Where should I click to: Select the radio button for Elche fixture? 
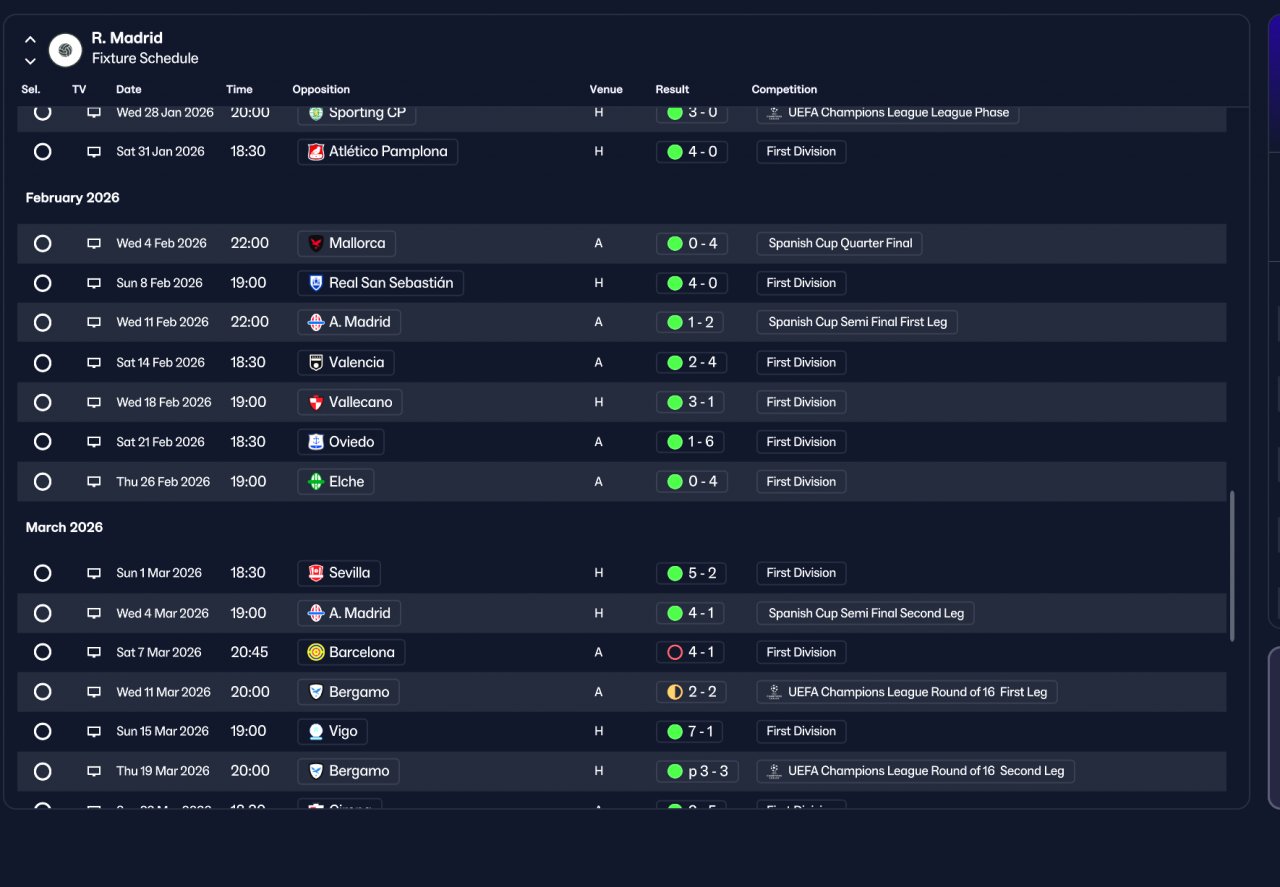pos(42,481)
